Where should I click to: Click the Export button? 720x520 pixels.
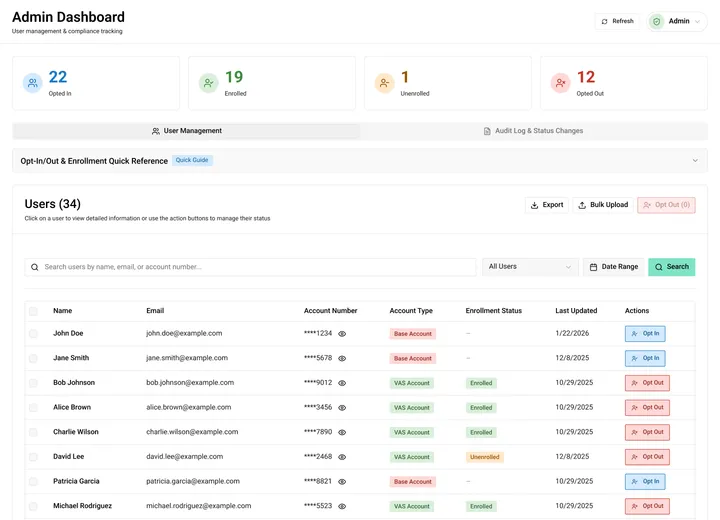pos(547,205)
